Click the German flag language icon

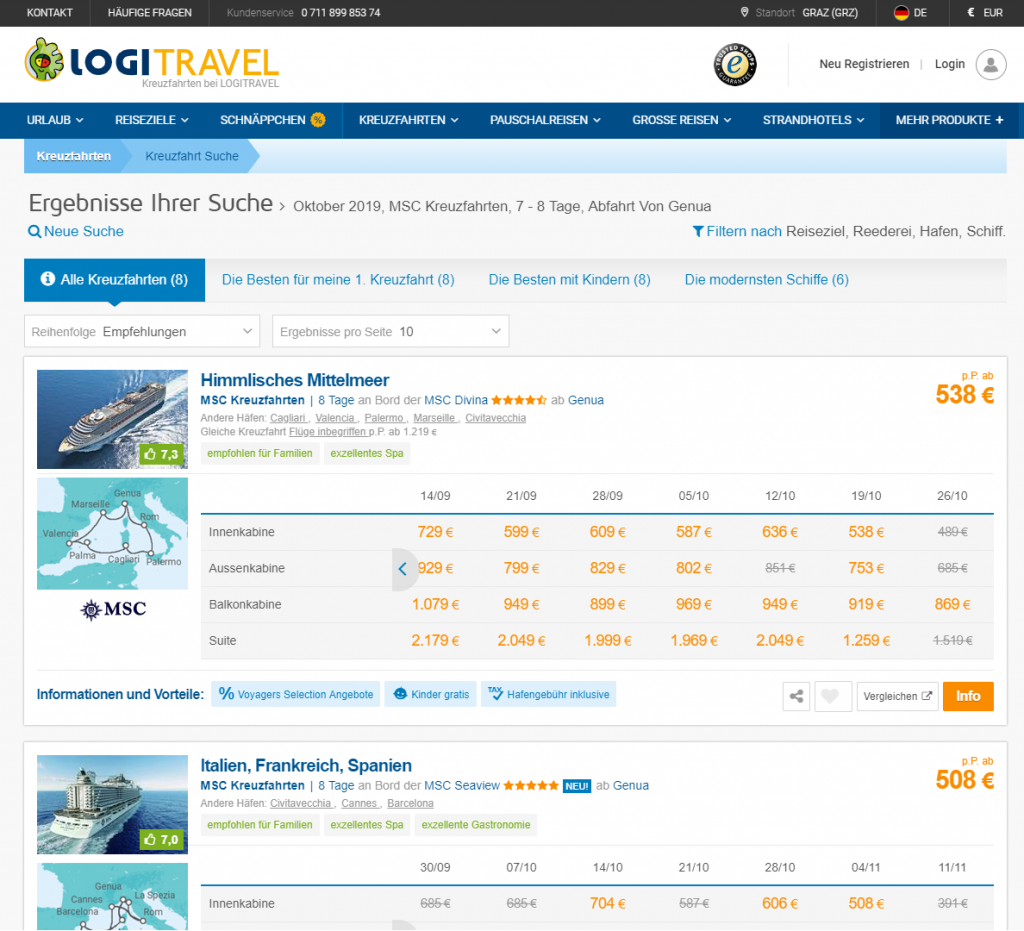pos(901,12)
